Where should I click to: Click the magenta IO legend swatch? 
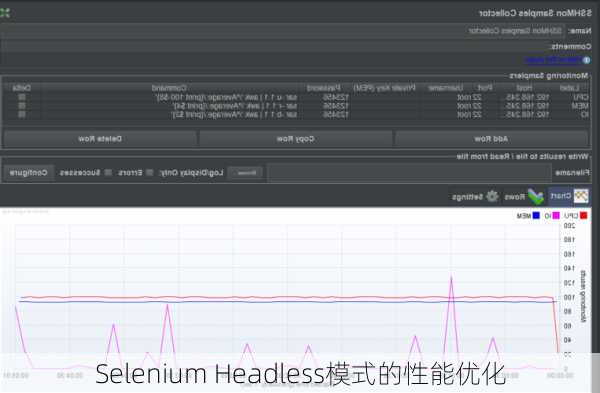[556, 216]
